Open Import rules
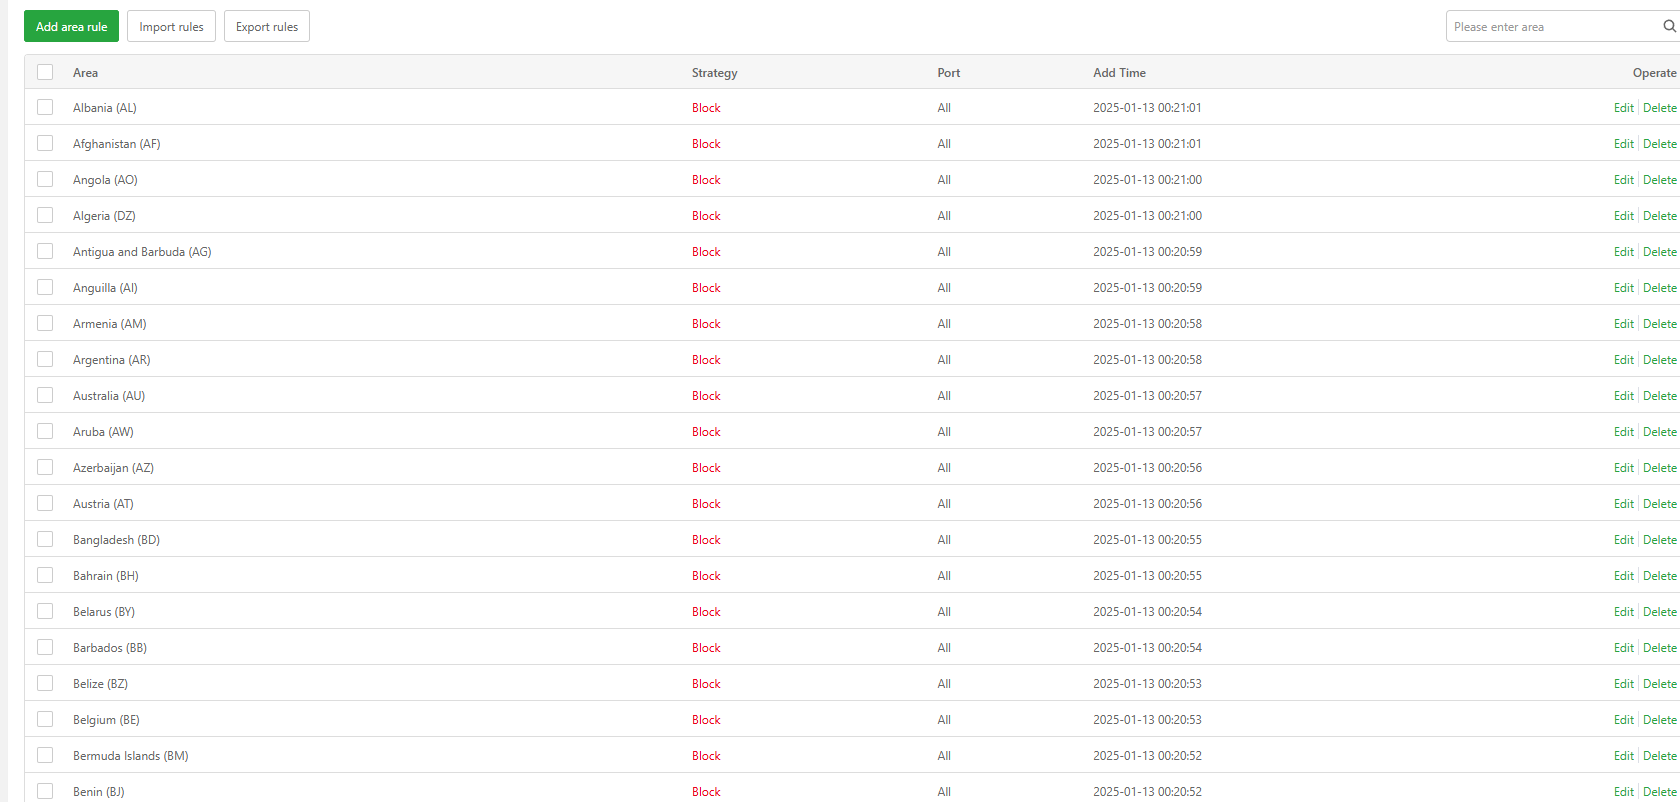This screenshot has width=1680, height=802. [x=171, y=27]
